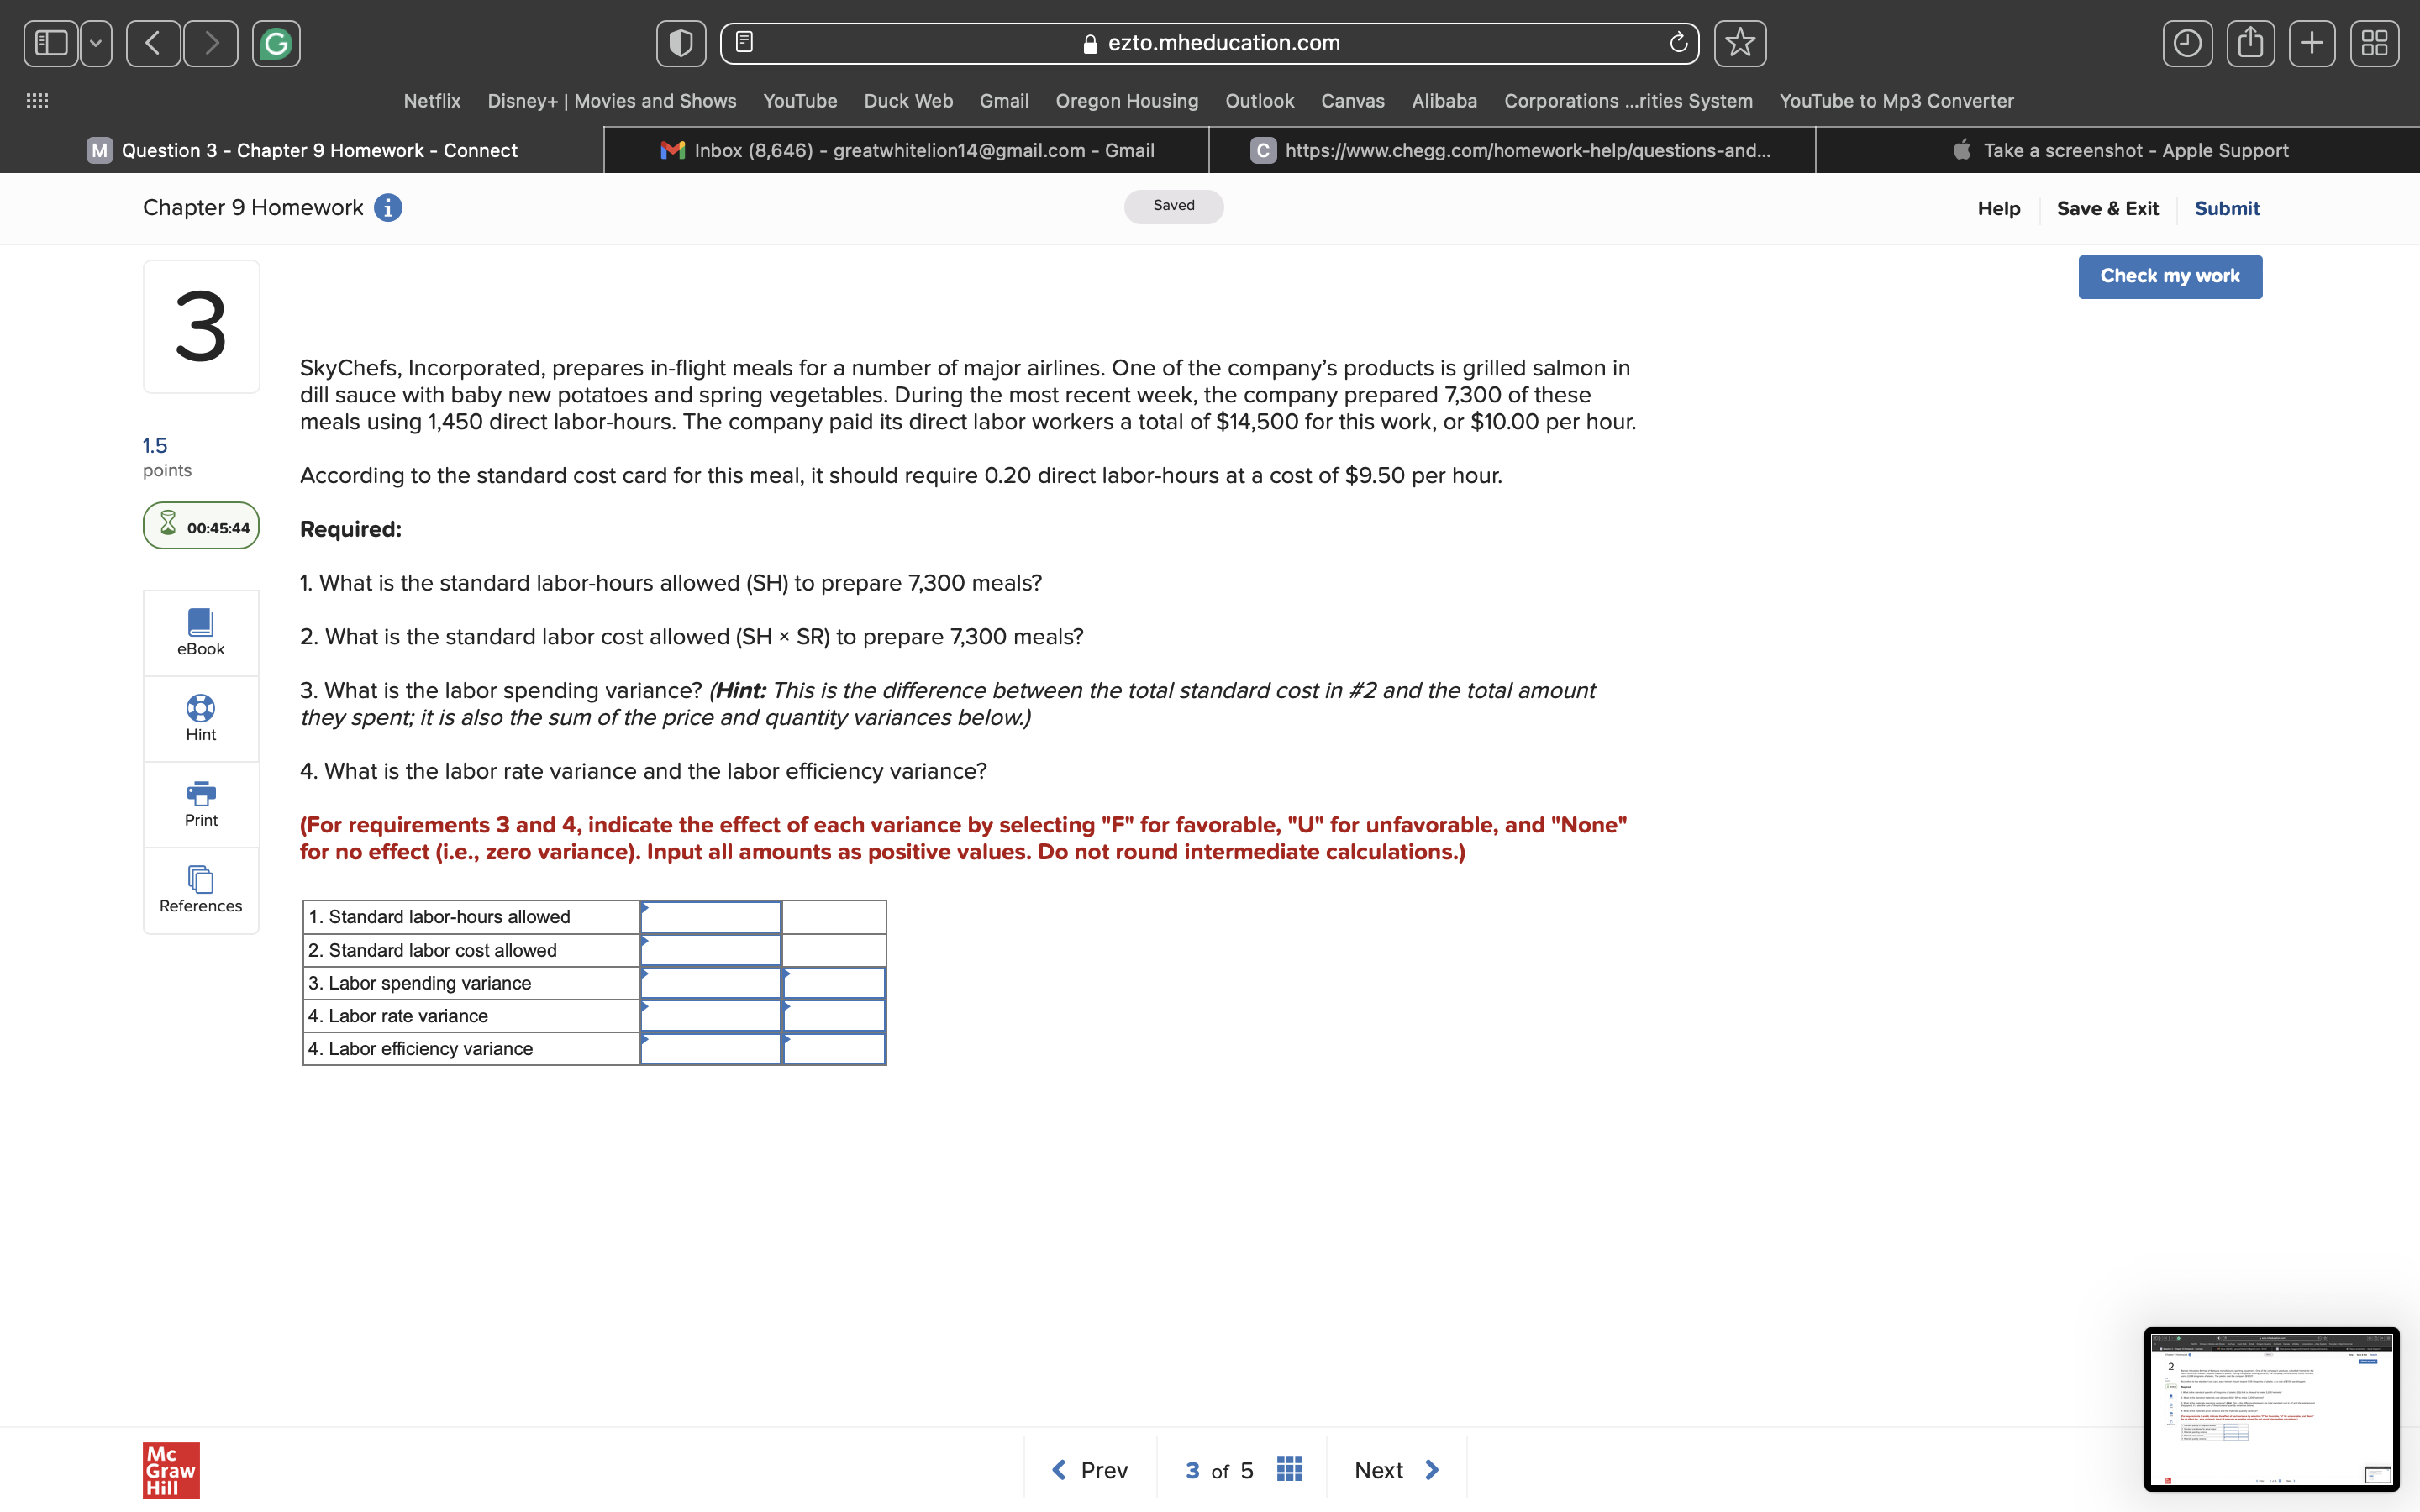Click the saved status indicator
The image size is (2420, 1512).
[x=1174, y=206]
